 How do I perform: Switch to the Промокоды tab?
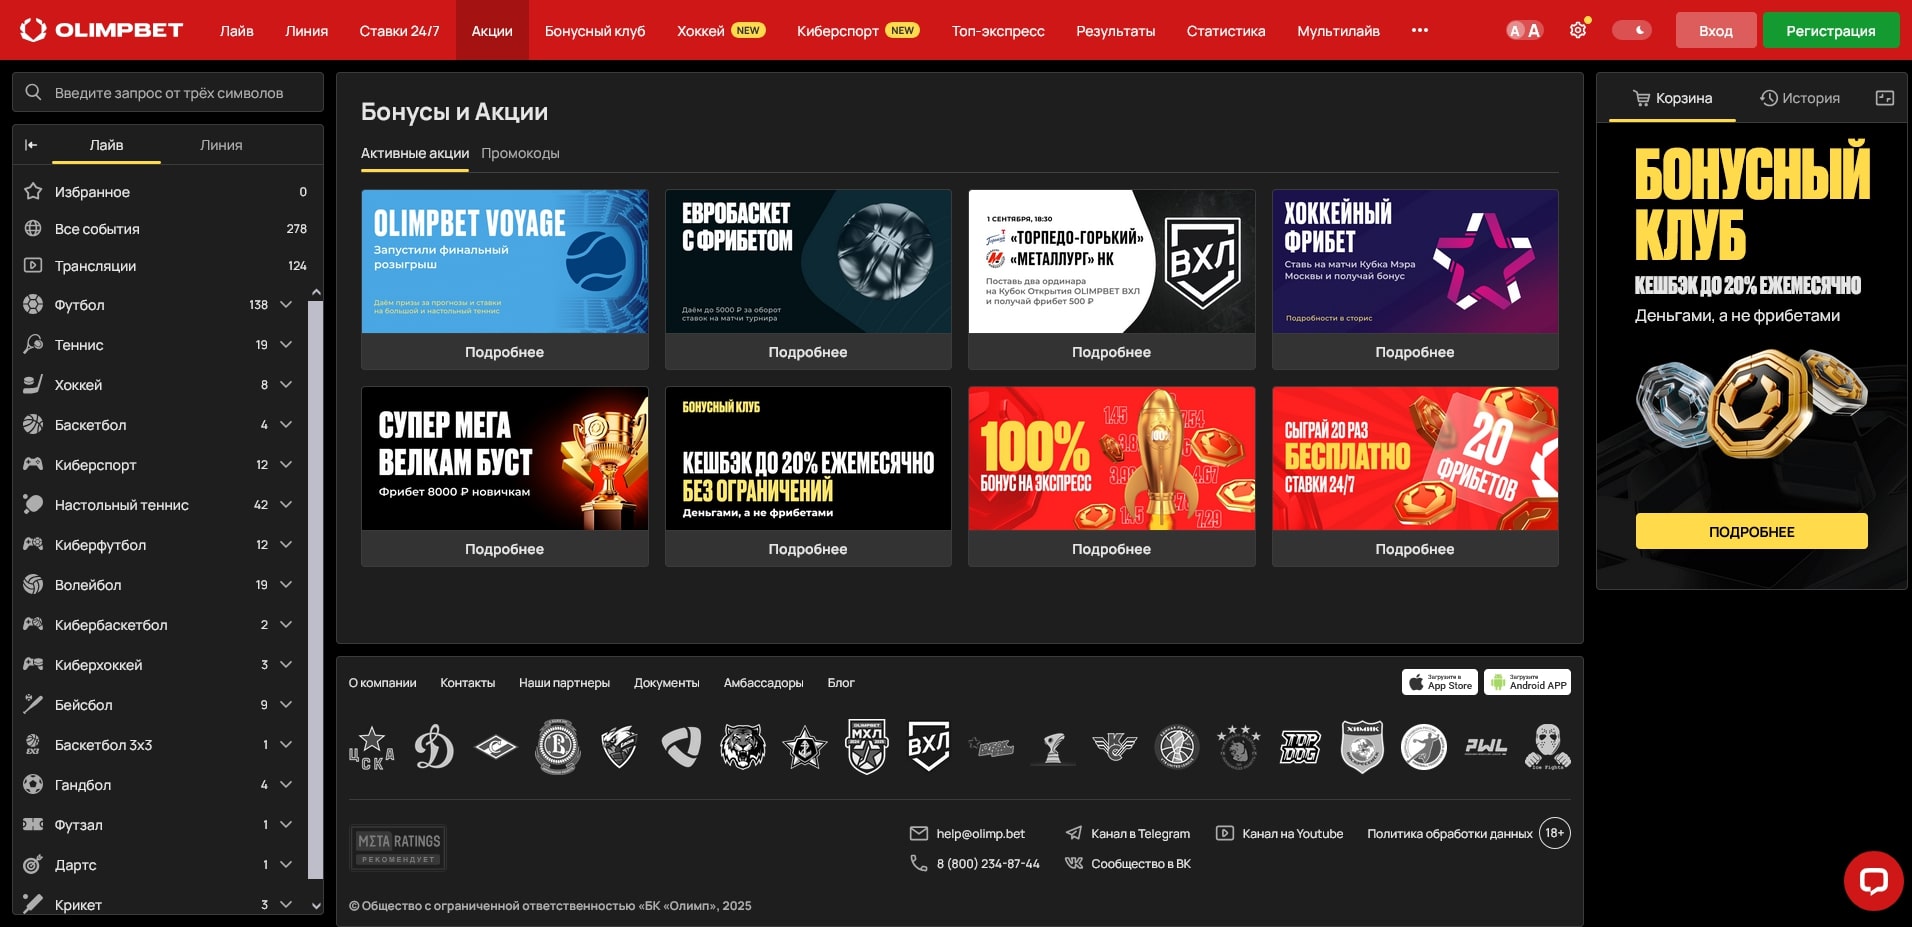tap(520, 153)
